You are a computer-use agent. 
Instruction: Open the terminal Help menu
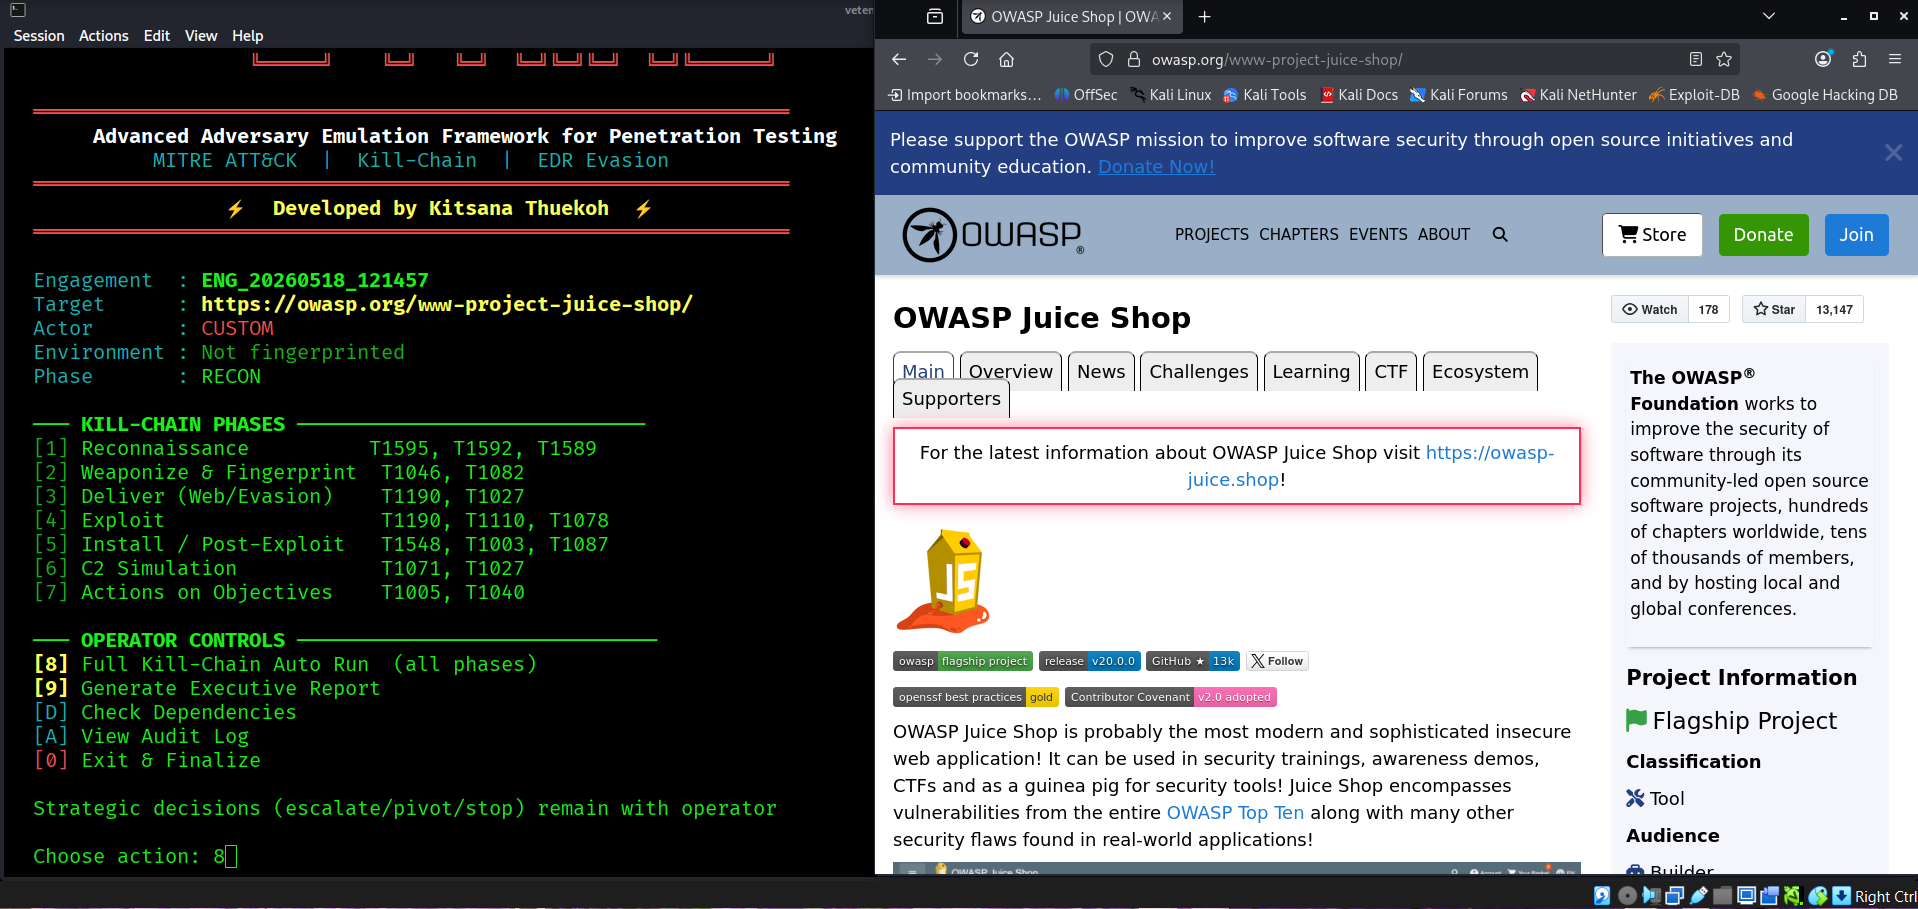pos(248,36)
